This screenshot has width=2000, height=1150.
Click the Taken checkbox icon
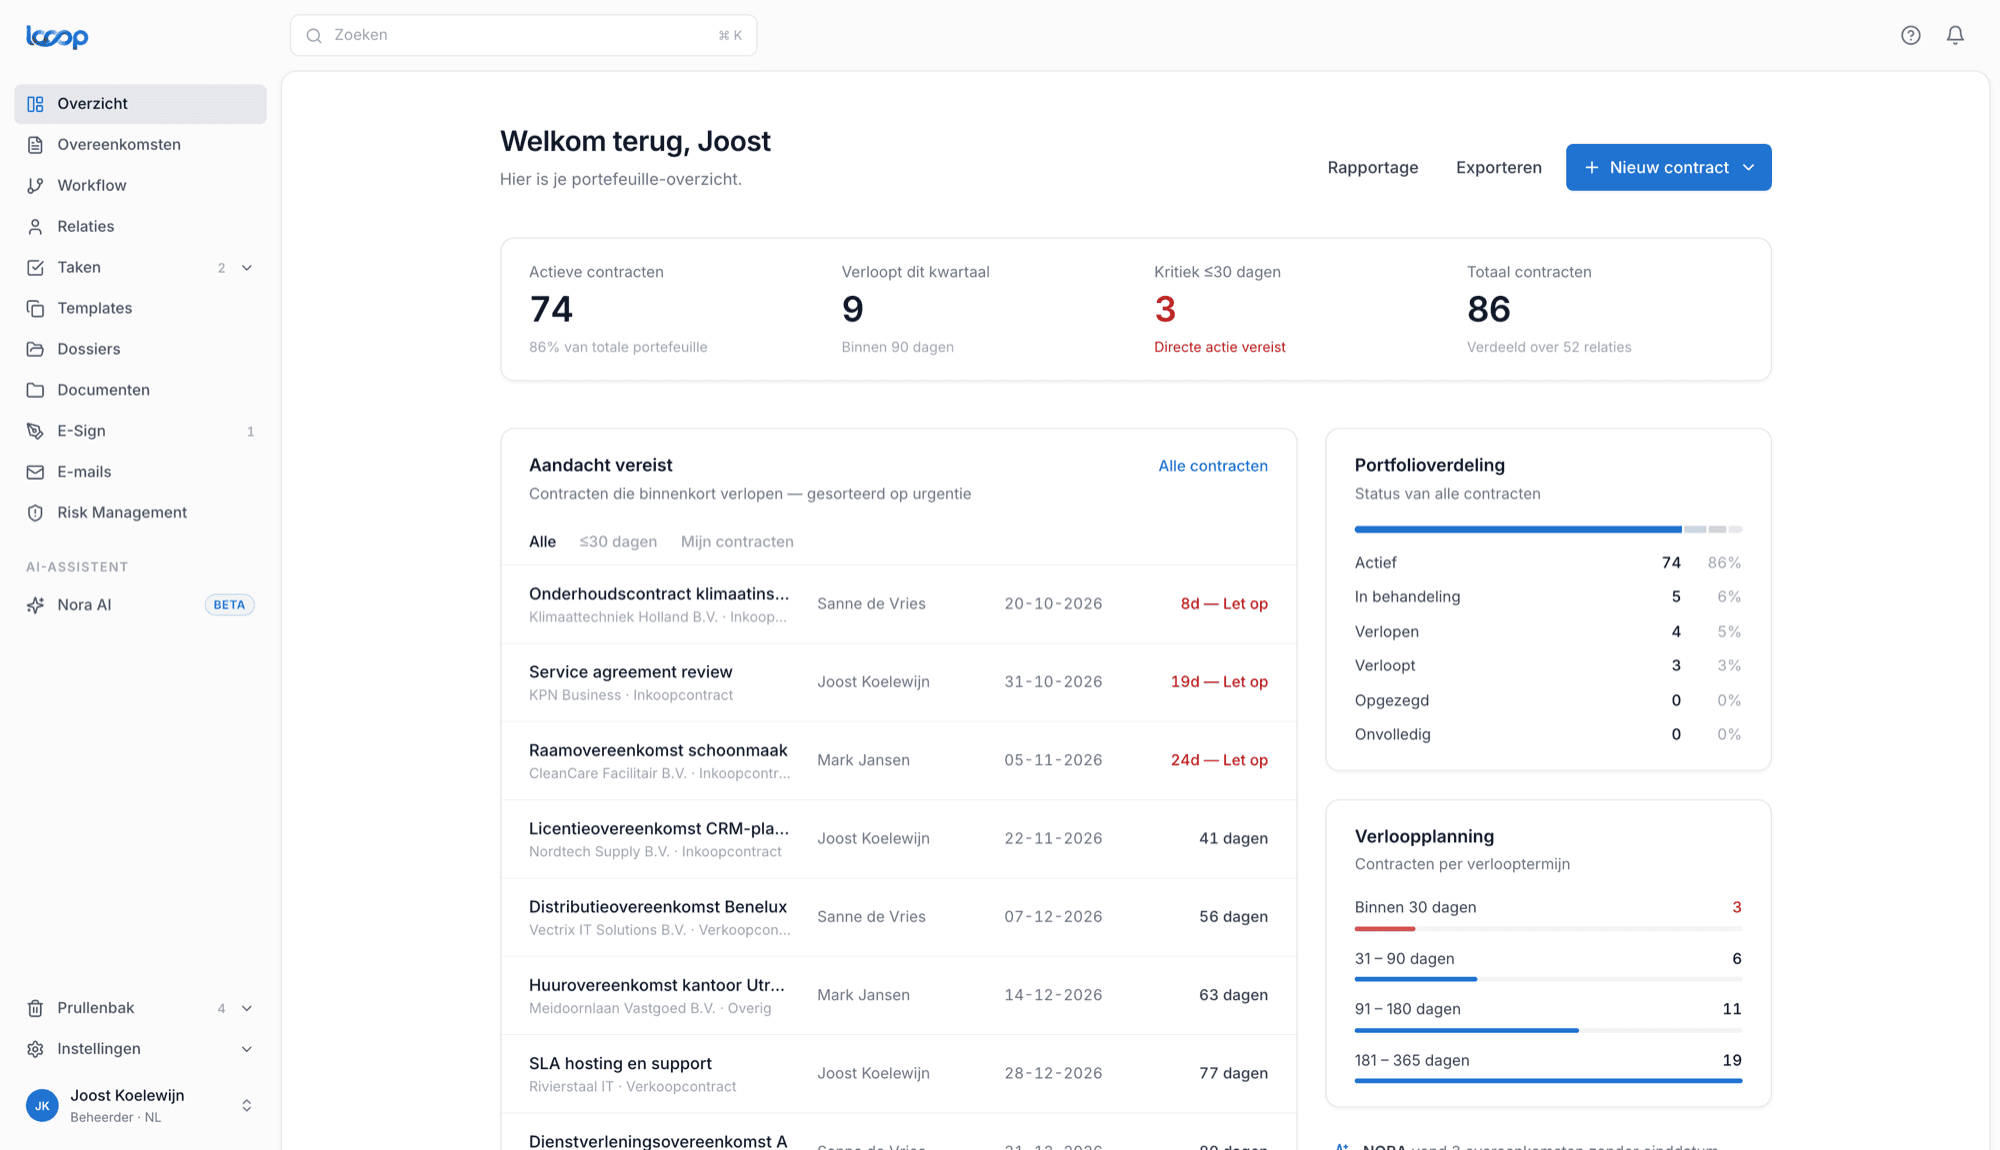click(x=35, y=268)
